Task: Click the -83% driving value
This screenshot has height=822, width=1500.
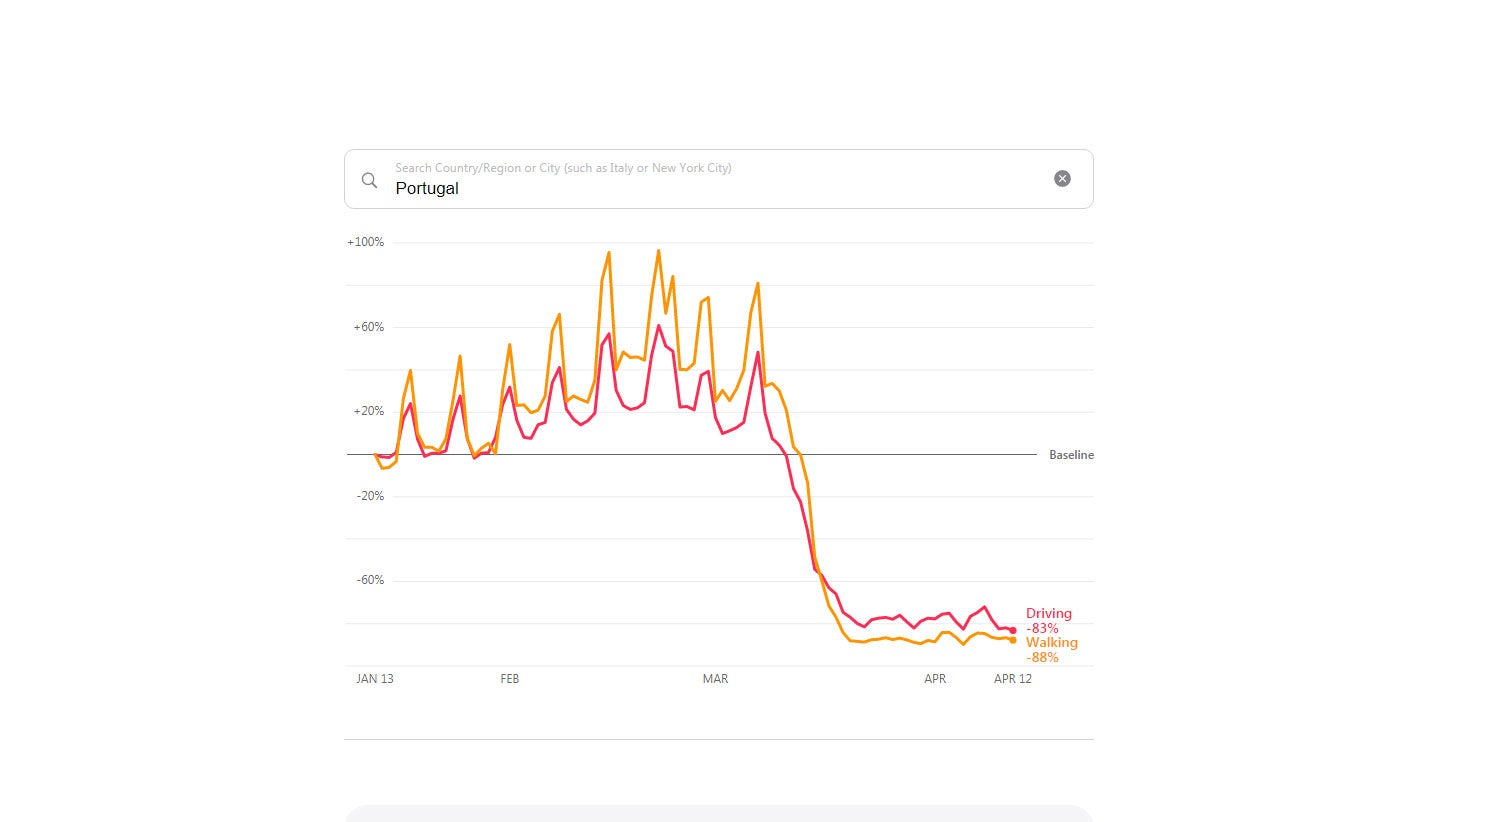Action: (1042, 628)
